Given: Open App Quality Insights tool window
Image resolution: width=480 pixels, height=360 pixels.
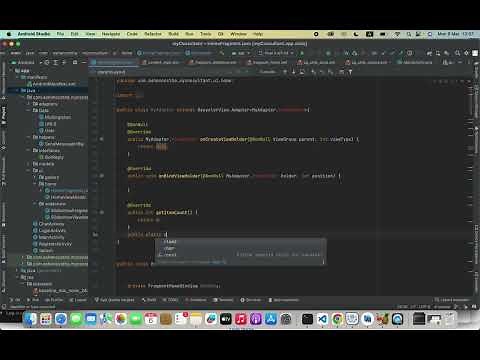Looking at the screenshot, I should (114, 300).
